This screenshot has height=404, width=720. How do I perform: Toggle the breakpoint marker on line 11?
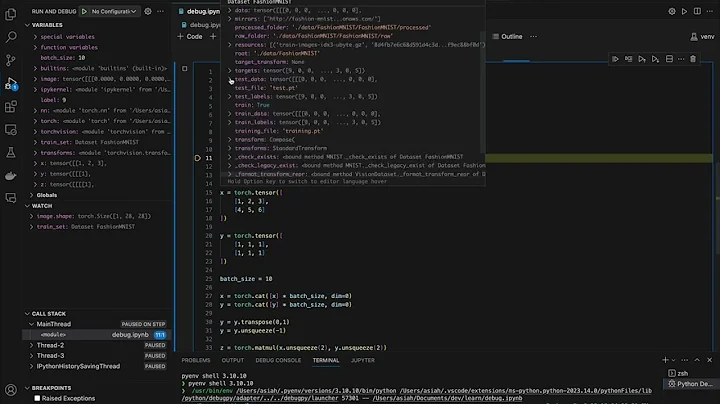pos(197,158)
